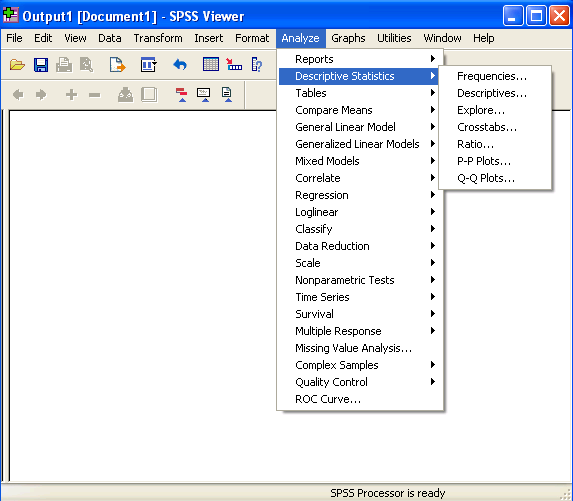Click the Expand plus outline icon
Image resolution: width=573 pixels, height=501 pixels.
tap(72, 95)
